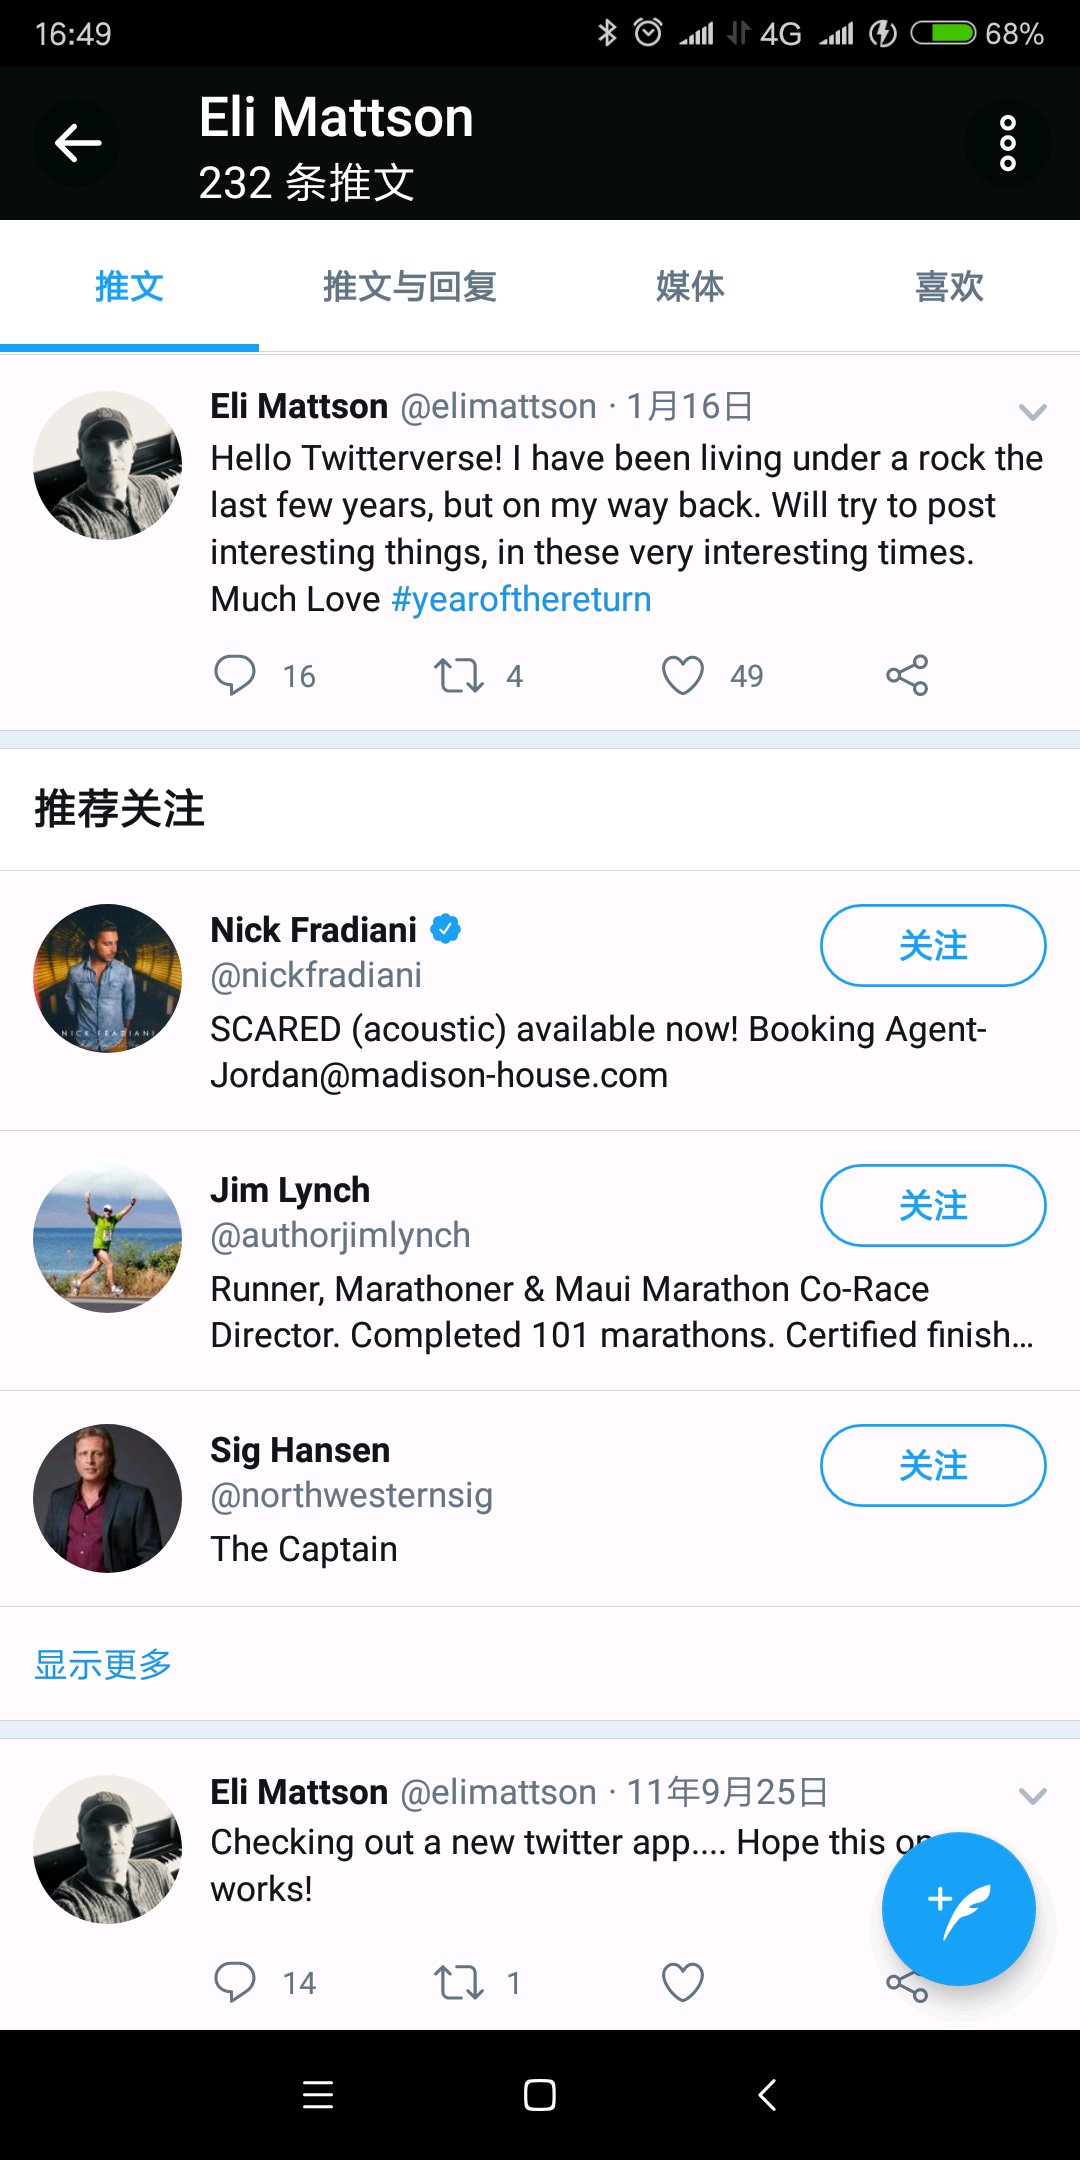This screenshot has height=2160, width=1080.
Task: Show more recommended accounts via 显示更多
Action: click(103, 1664)
